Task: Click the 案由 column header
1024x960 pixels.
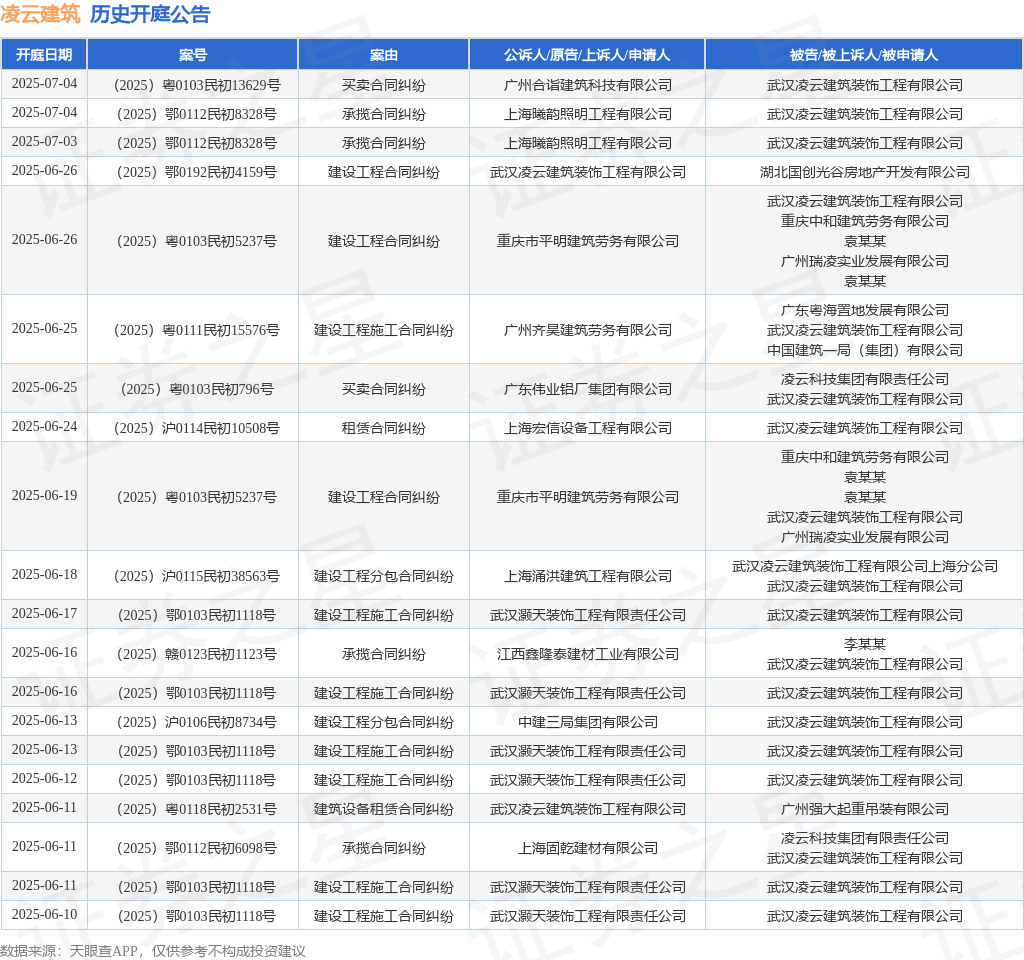Action: (383, 55)
